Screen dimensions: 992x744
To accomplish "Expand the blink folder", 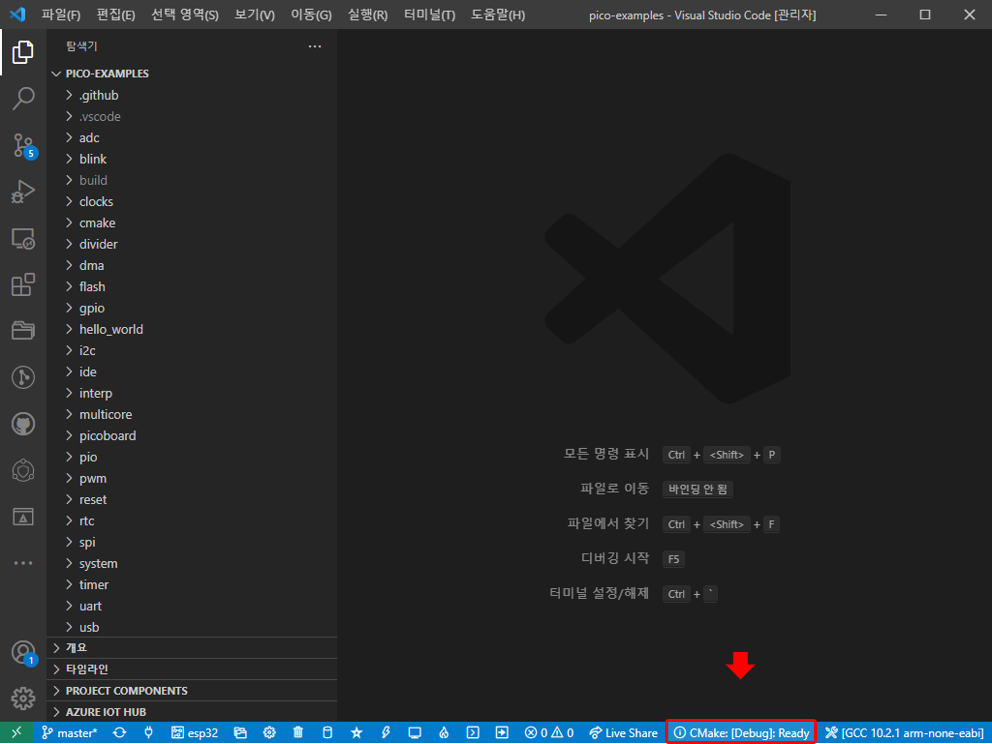I will (192, 159).
